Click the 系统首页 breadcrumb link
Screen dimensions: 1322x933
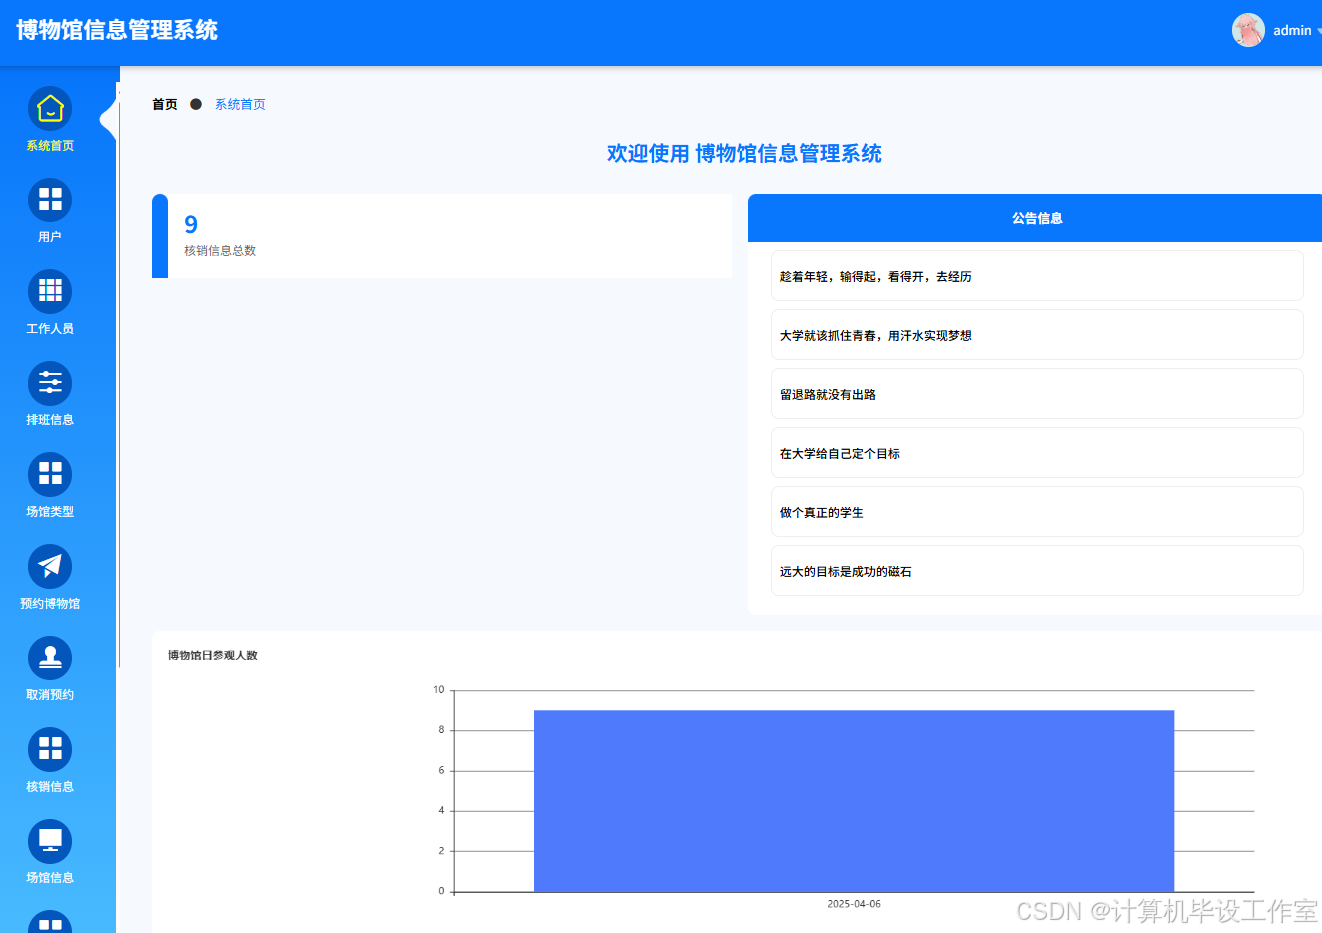coord(240,104)
